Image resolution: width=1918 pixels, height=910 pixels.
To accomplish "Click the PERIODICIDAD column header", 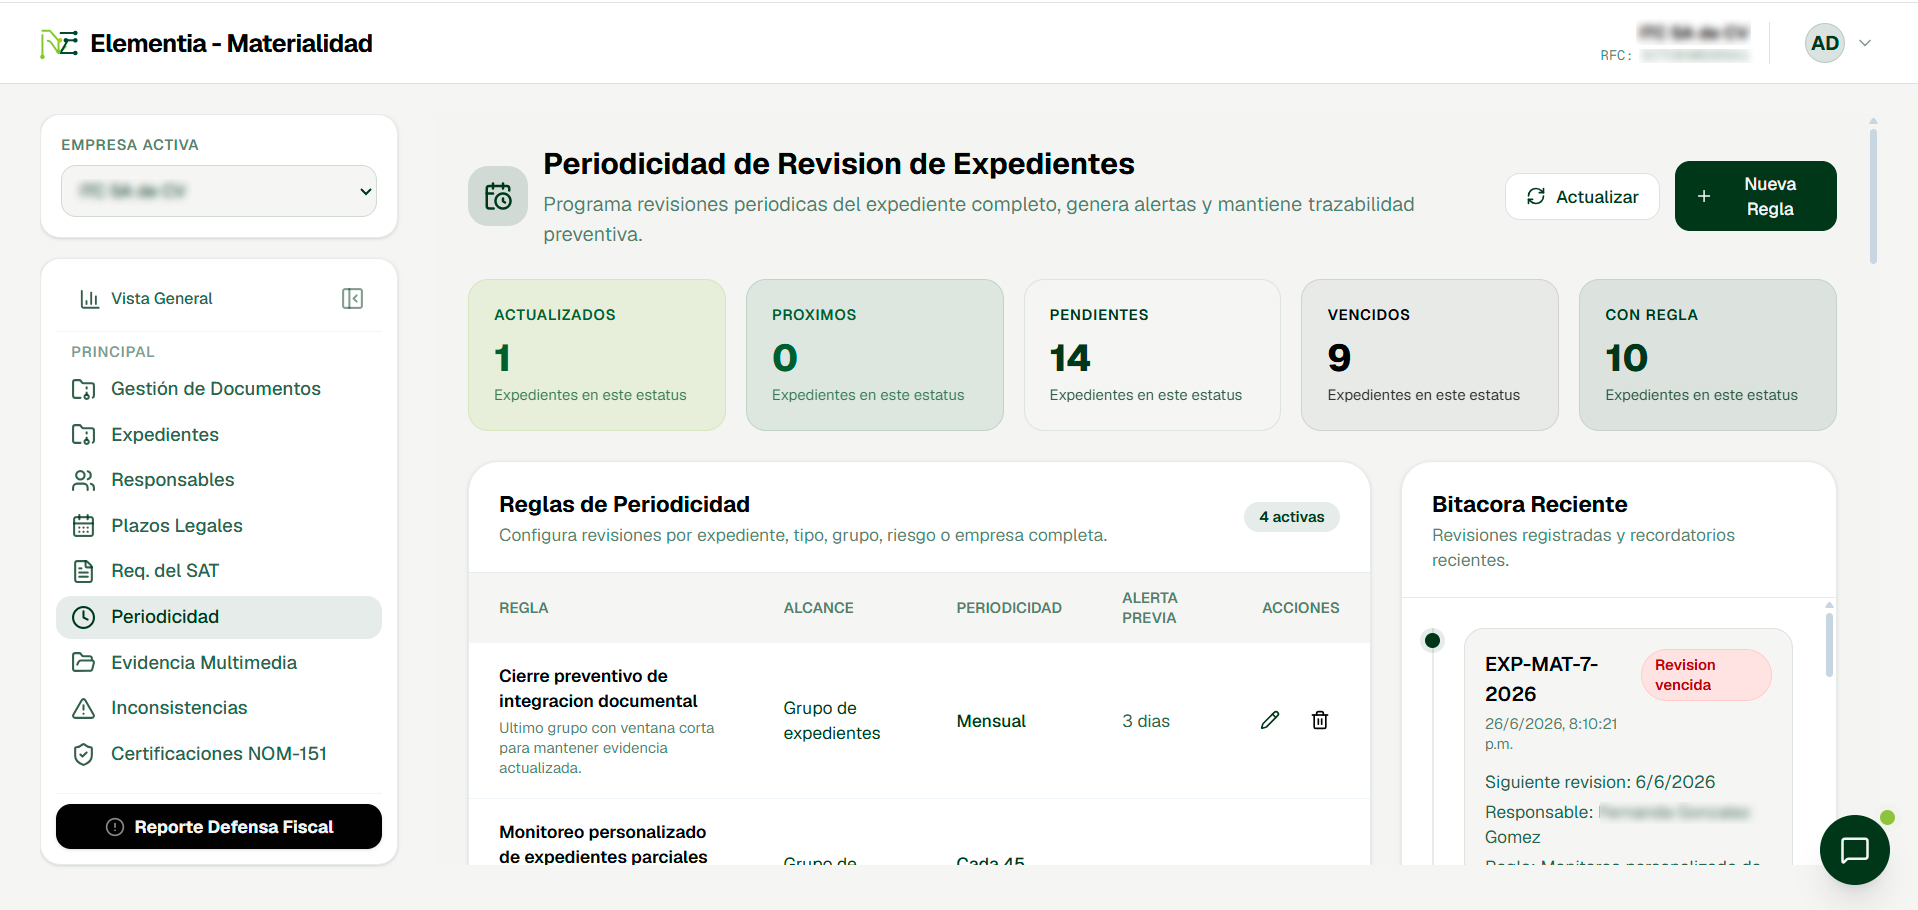I will point(1009,608).
